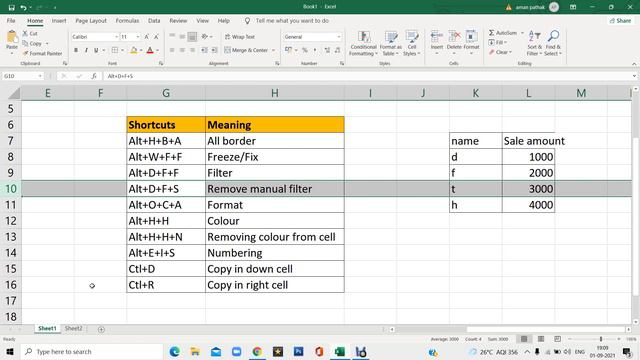Toggle Bold formatting
Image resolution: width=640 pixels, height=360 pixels.
click(x=76, y=50)
